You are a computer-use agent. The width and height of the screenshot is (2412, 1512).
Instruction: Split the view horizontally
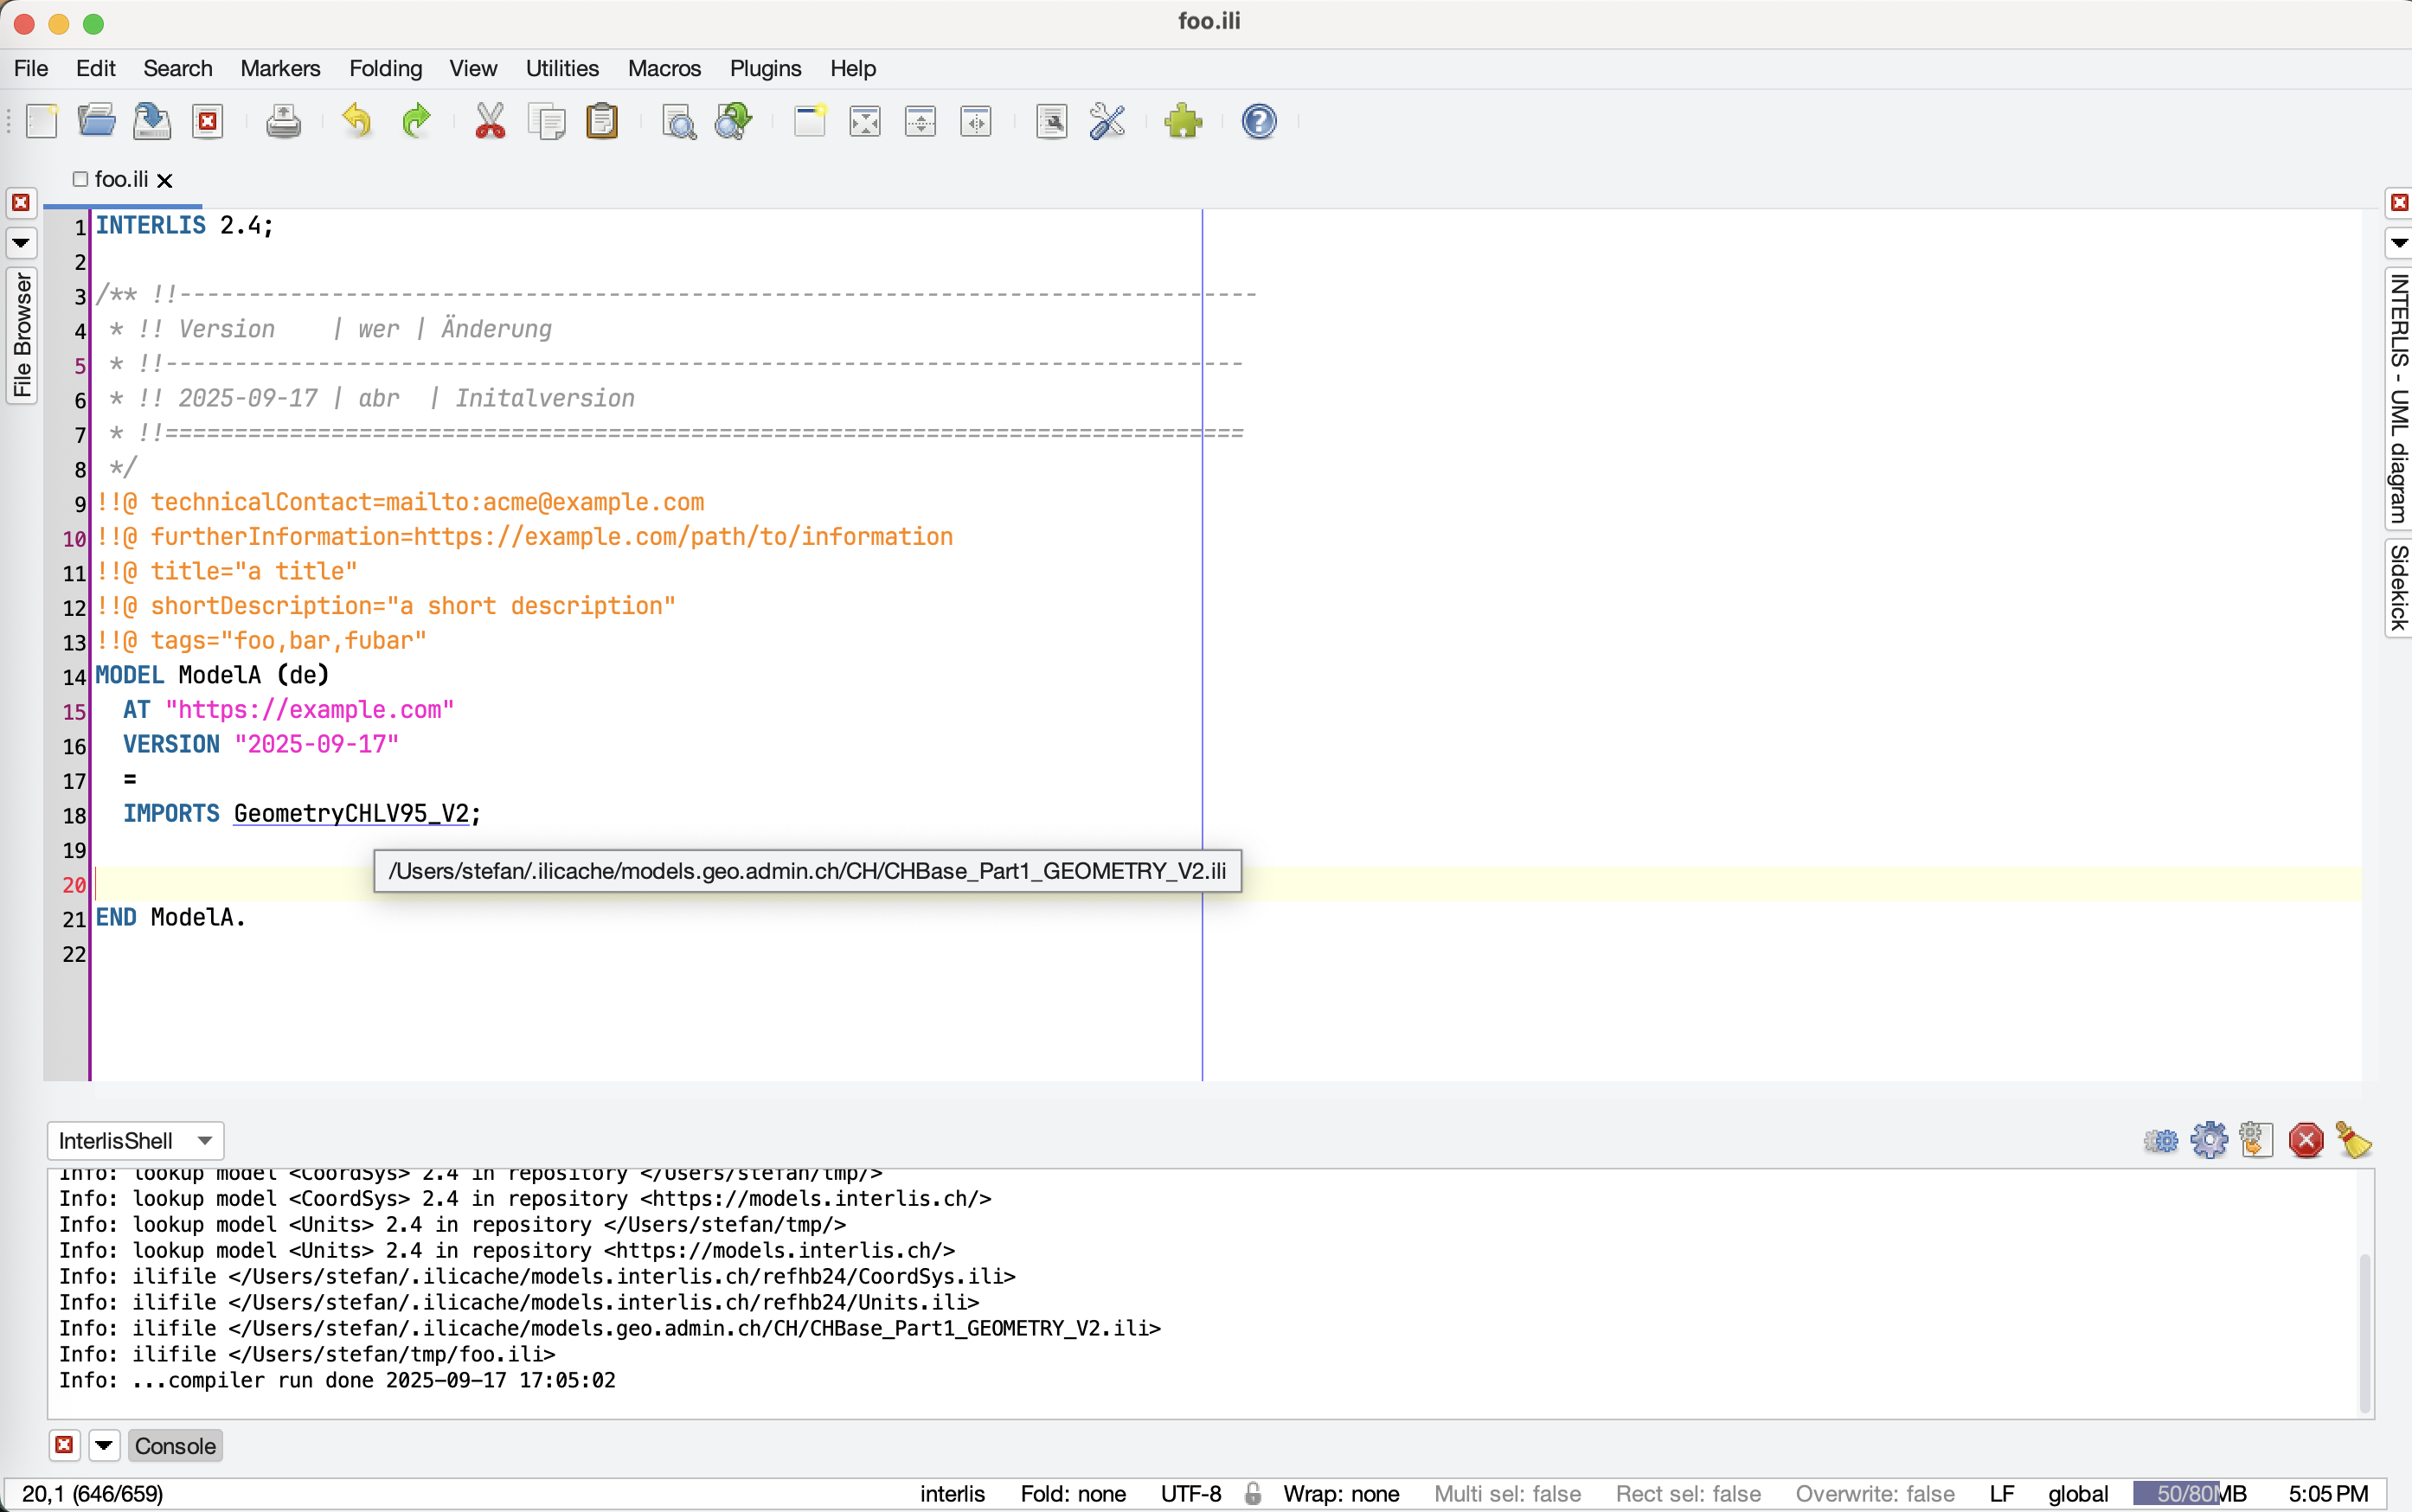pos(920,122)
